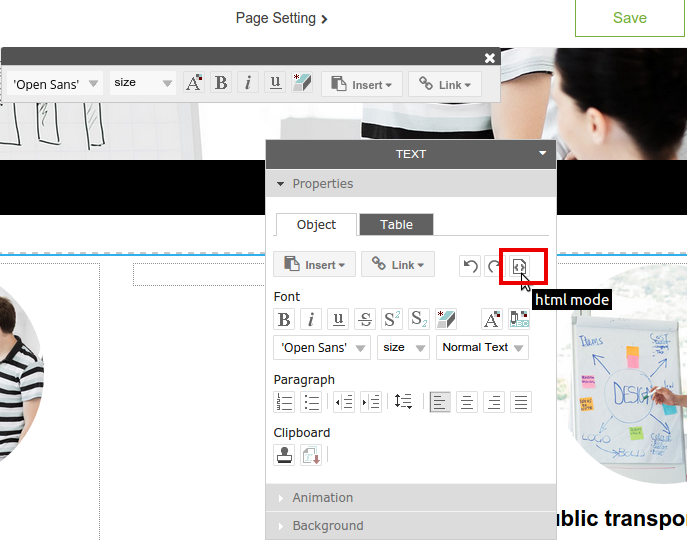Open the TEXT panel header menu arrow
Image resolution: width=687 pixels, height=540 pixels.
pos(542,153)
